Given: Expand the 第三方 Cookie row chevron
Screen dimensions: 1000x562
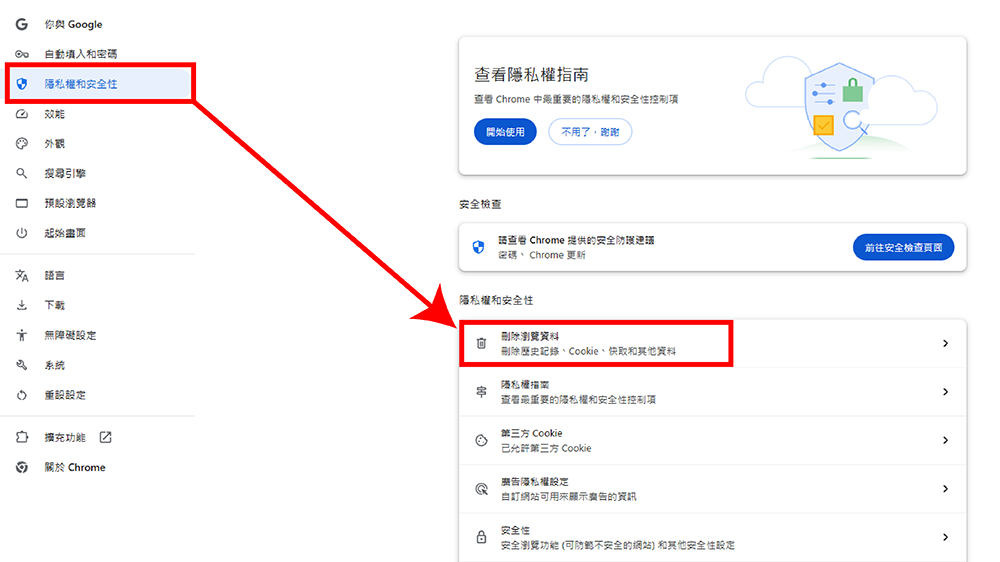Looking at the screenshot, I should (x=945, y=440).
